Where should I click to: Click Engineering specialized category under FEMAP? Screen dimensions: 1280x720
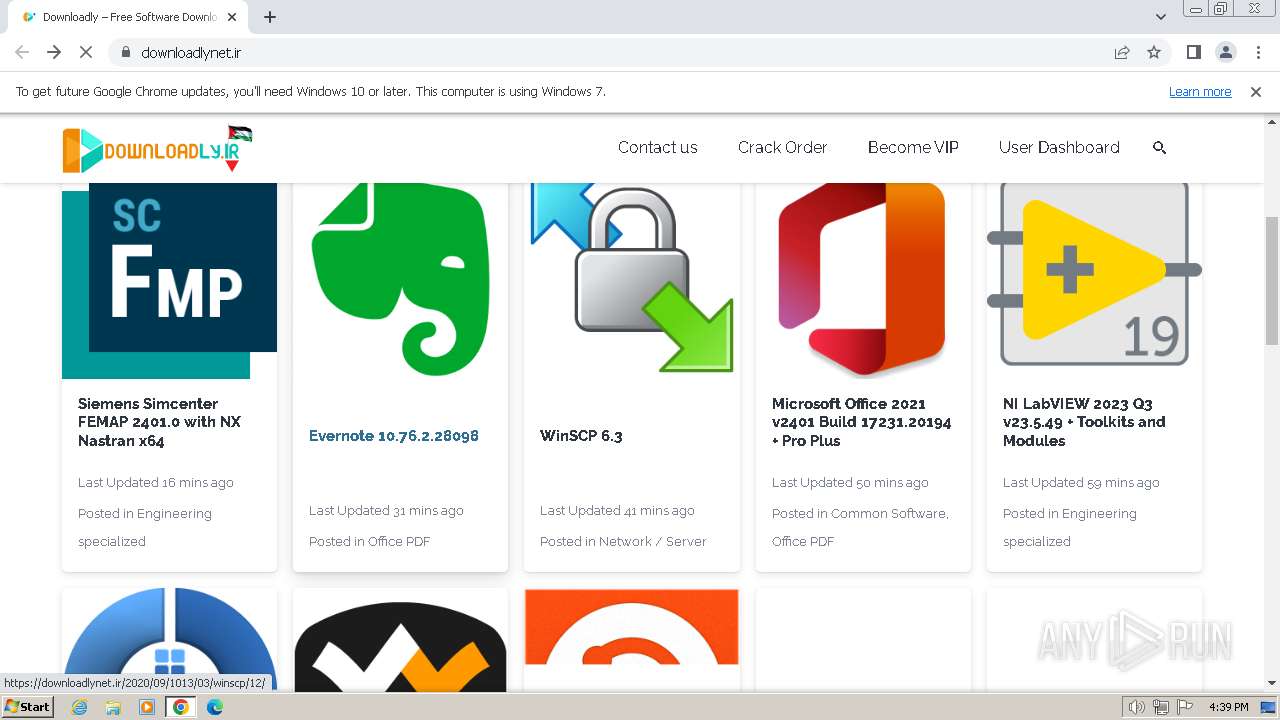click(x=145, y=527)
